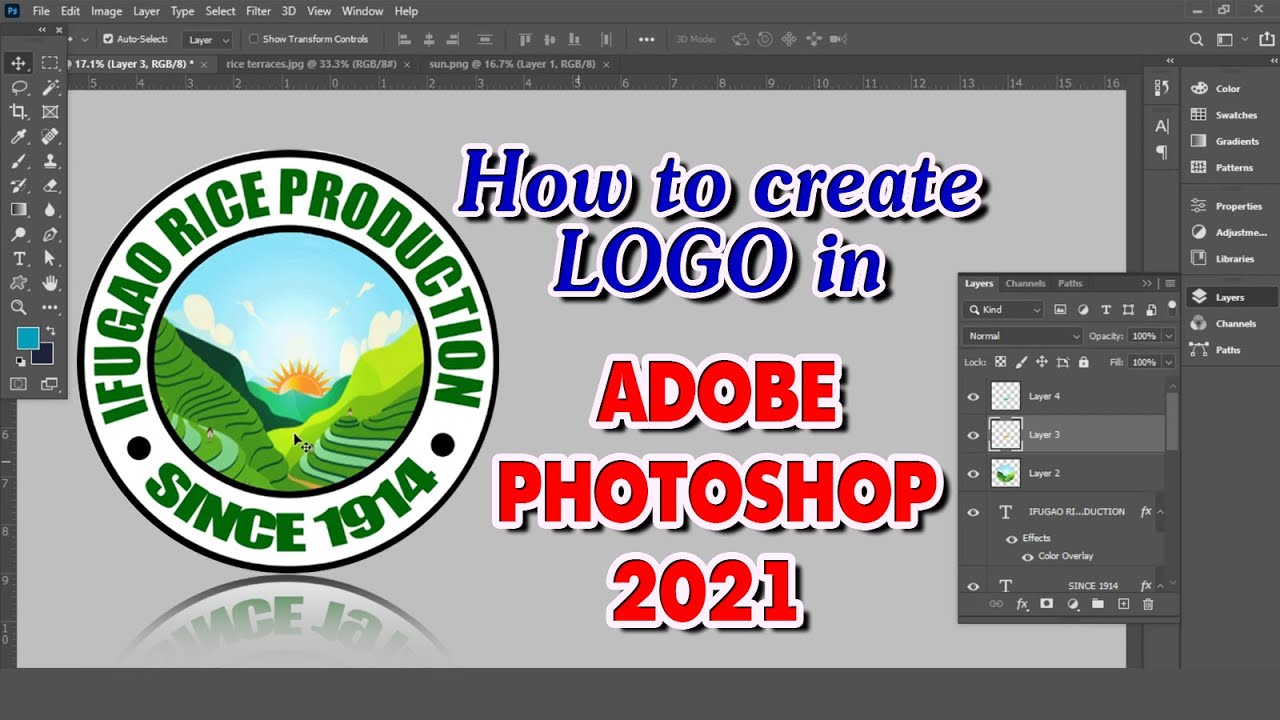Select the Rectangular Marquee tool

point(50,63)
